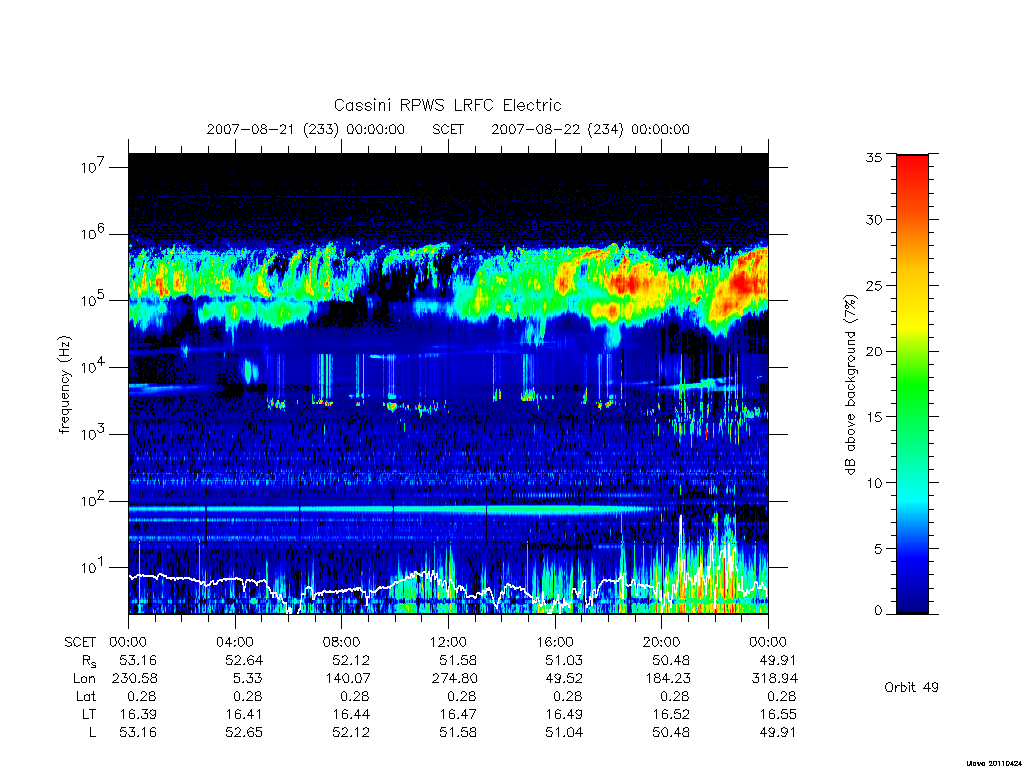The image size is (1024, 768).
Task: Click colorbar tick value '10'
Action: pyautogui.click(x=873, y=483)
